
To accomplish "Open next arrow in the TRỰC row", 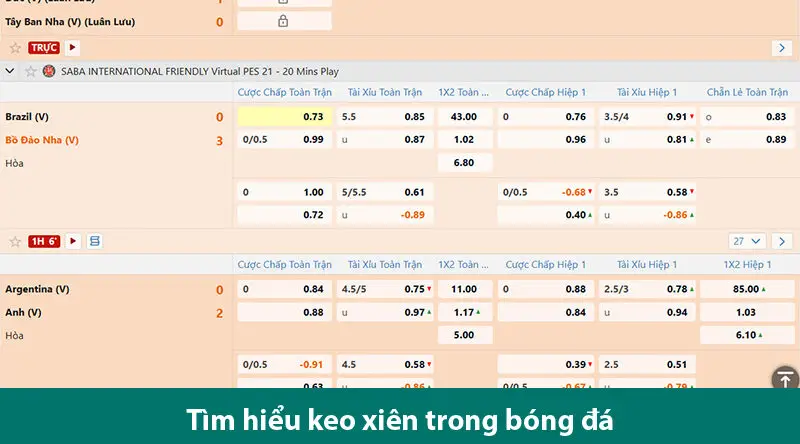I will pyautogui.click(x=782, y=48).
